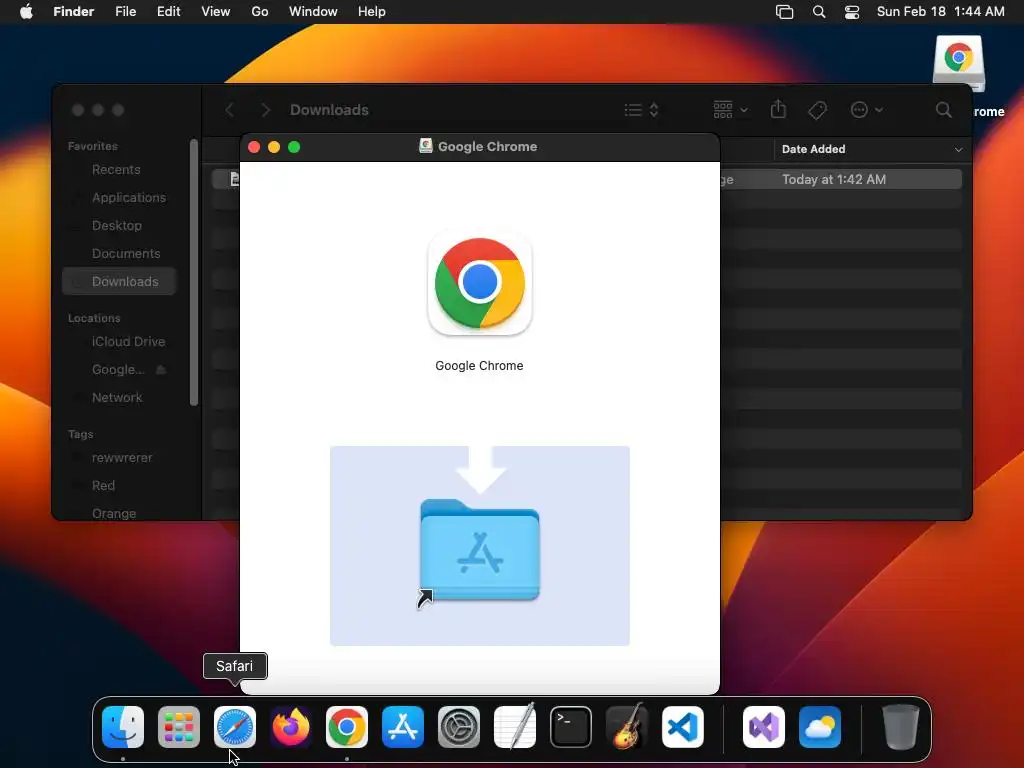
Task: Click the mounted Google Chrome disk on desktop
Action: point(959,63)
